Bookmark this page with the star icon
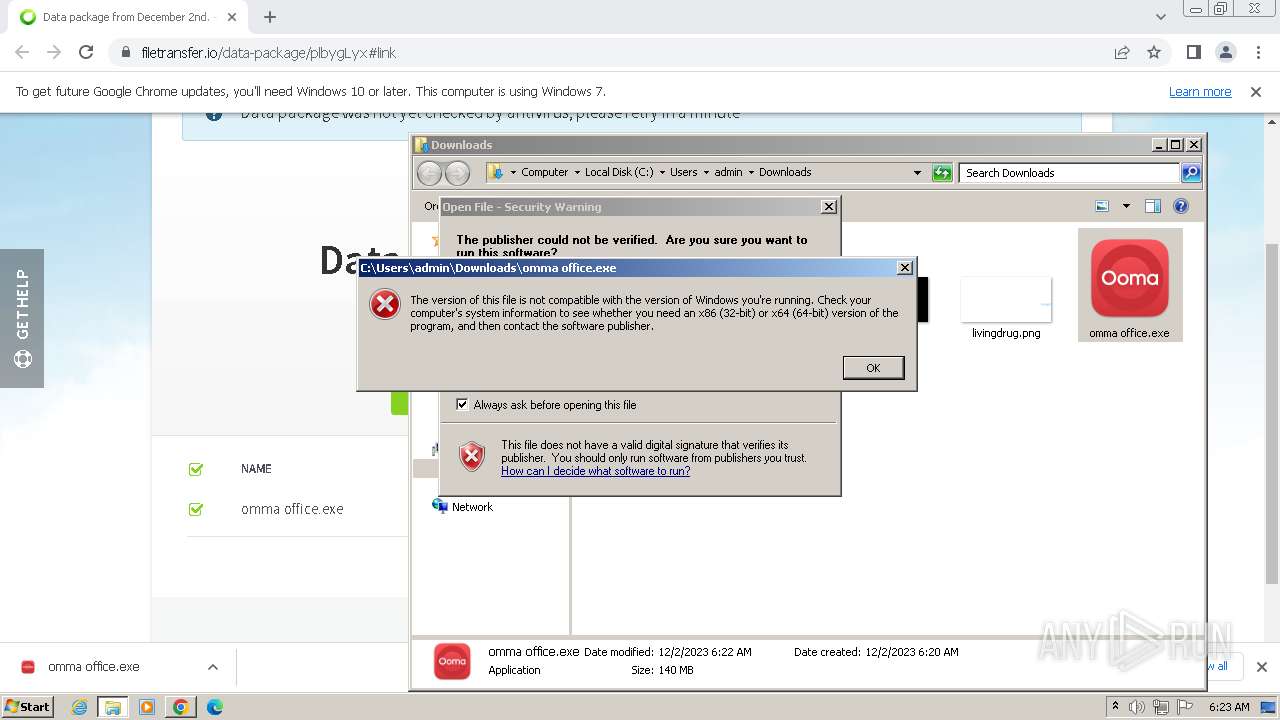Viewport: 1280px width, 720px height. click(x=1154, y=52)
